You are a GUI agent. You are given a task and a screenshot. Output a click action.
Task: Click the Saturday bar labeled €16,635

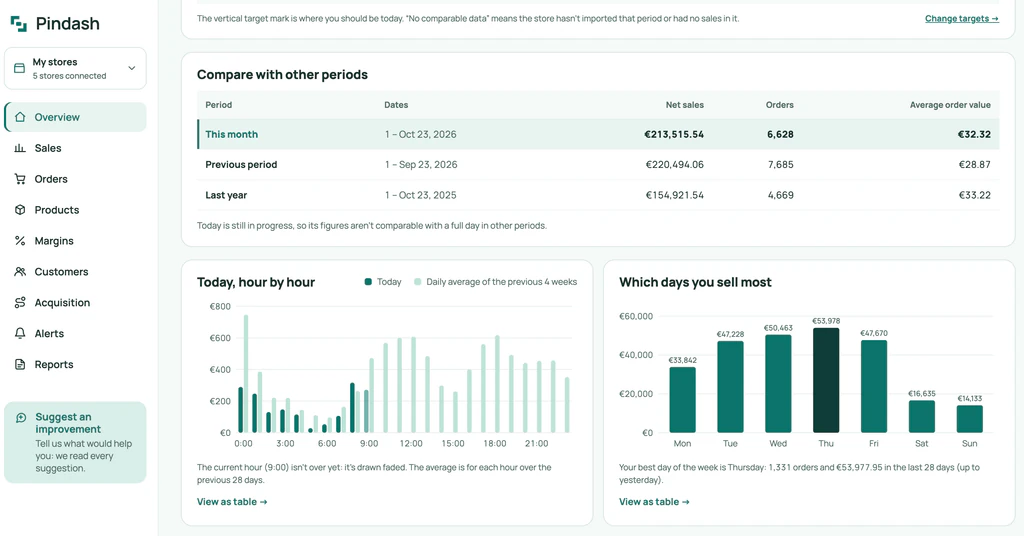(921, 417)
